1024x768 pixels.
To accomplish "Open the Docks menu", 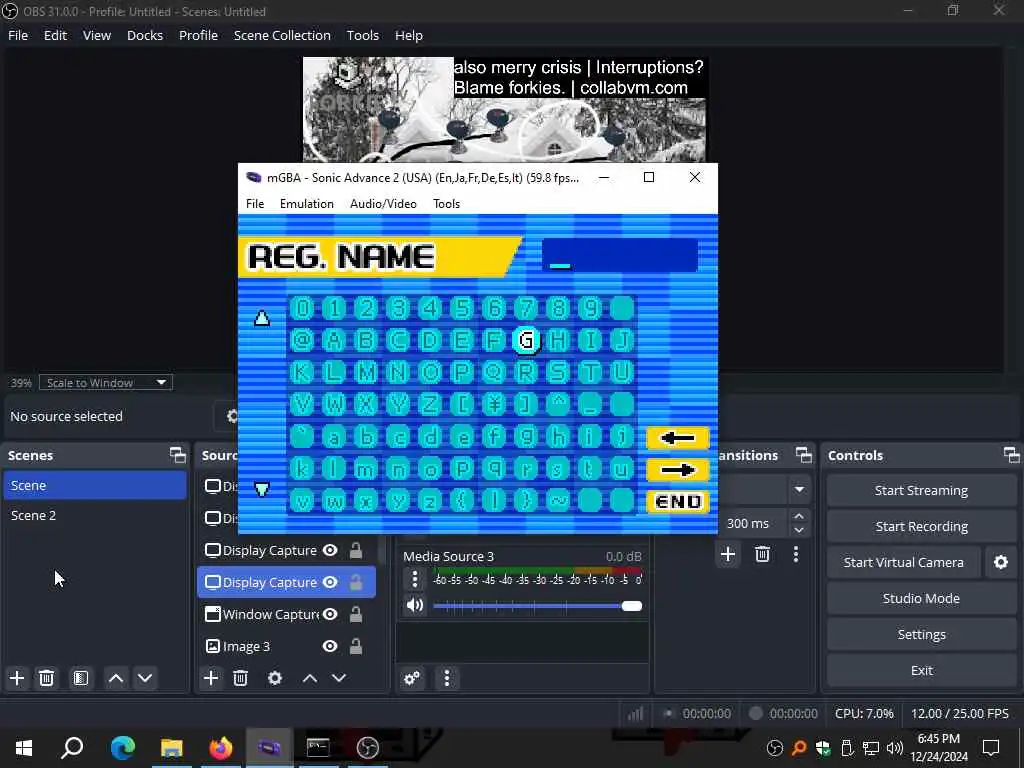I will [145, 35].
